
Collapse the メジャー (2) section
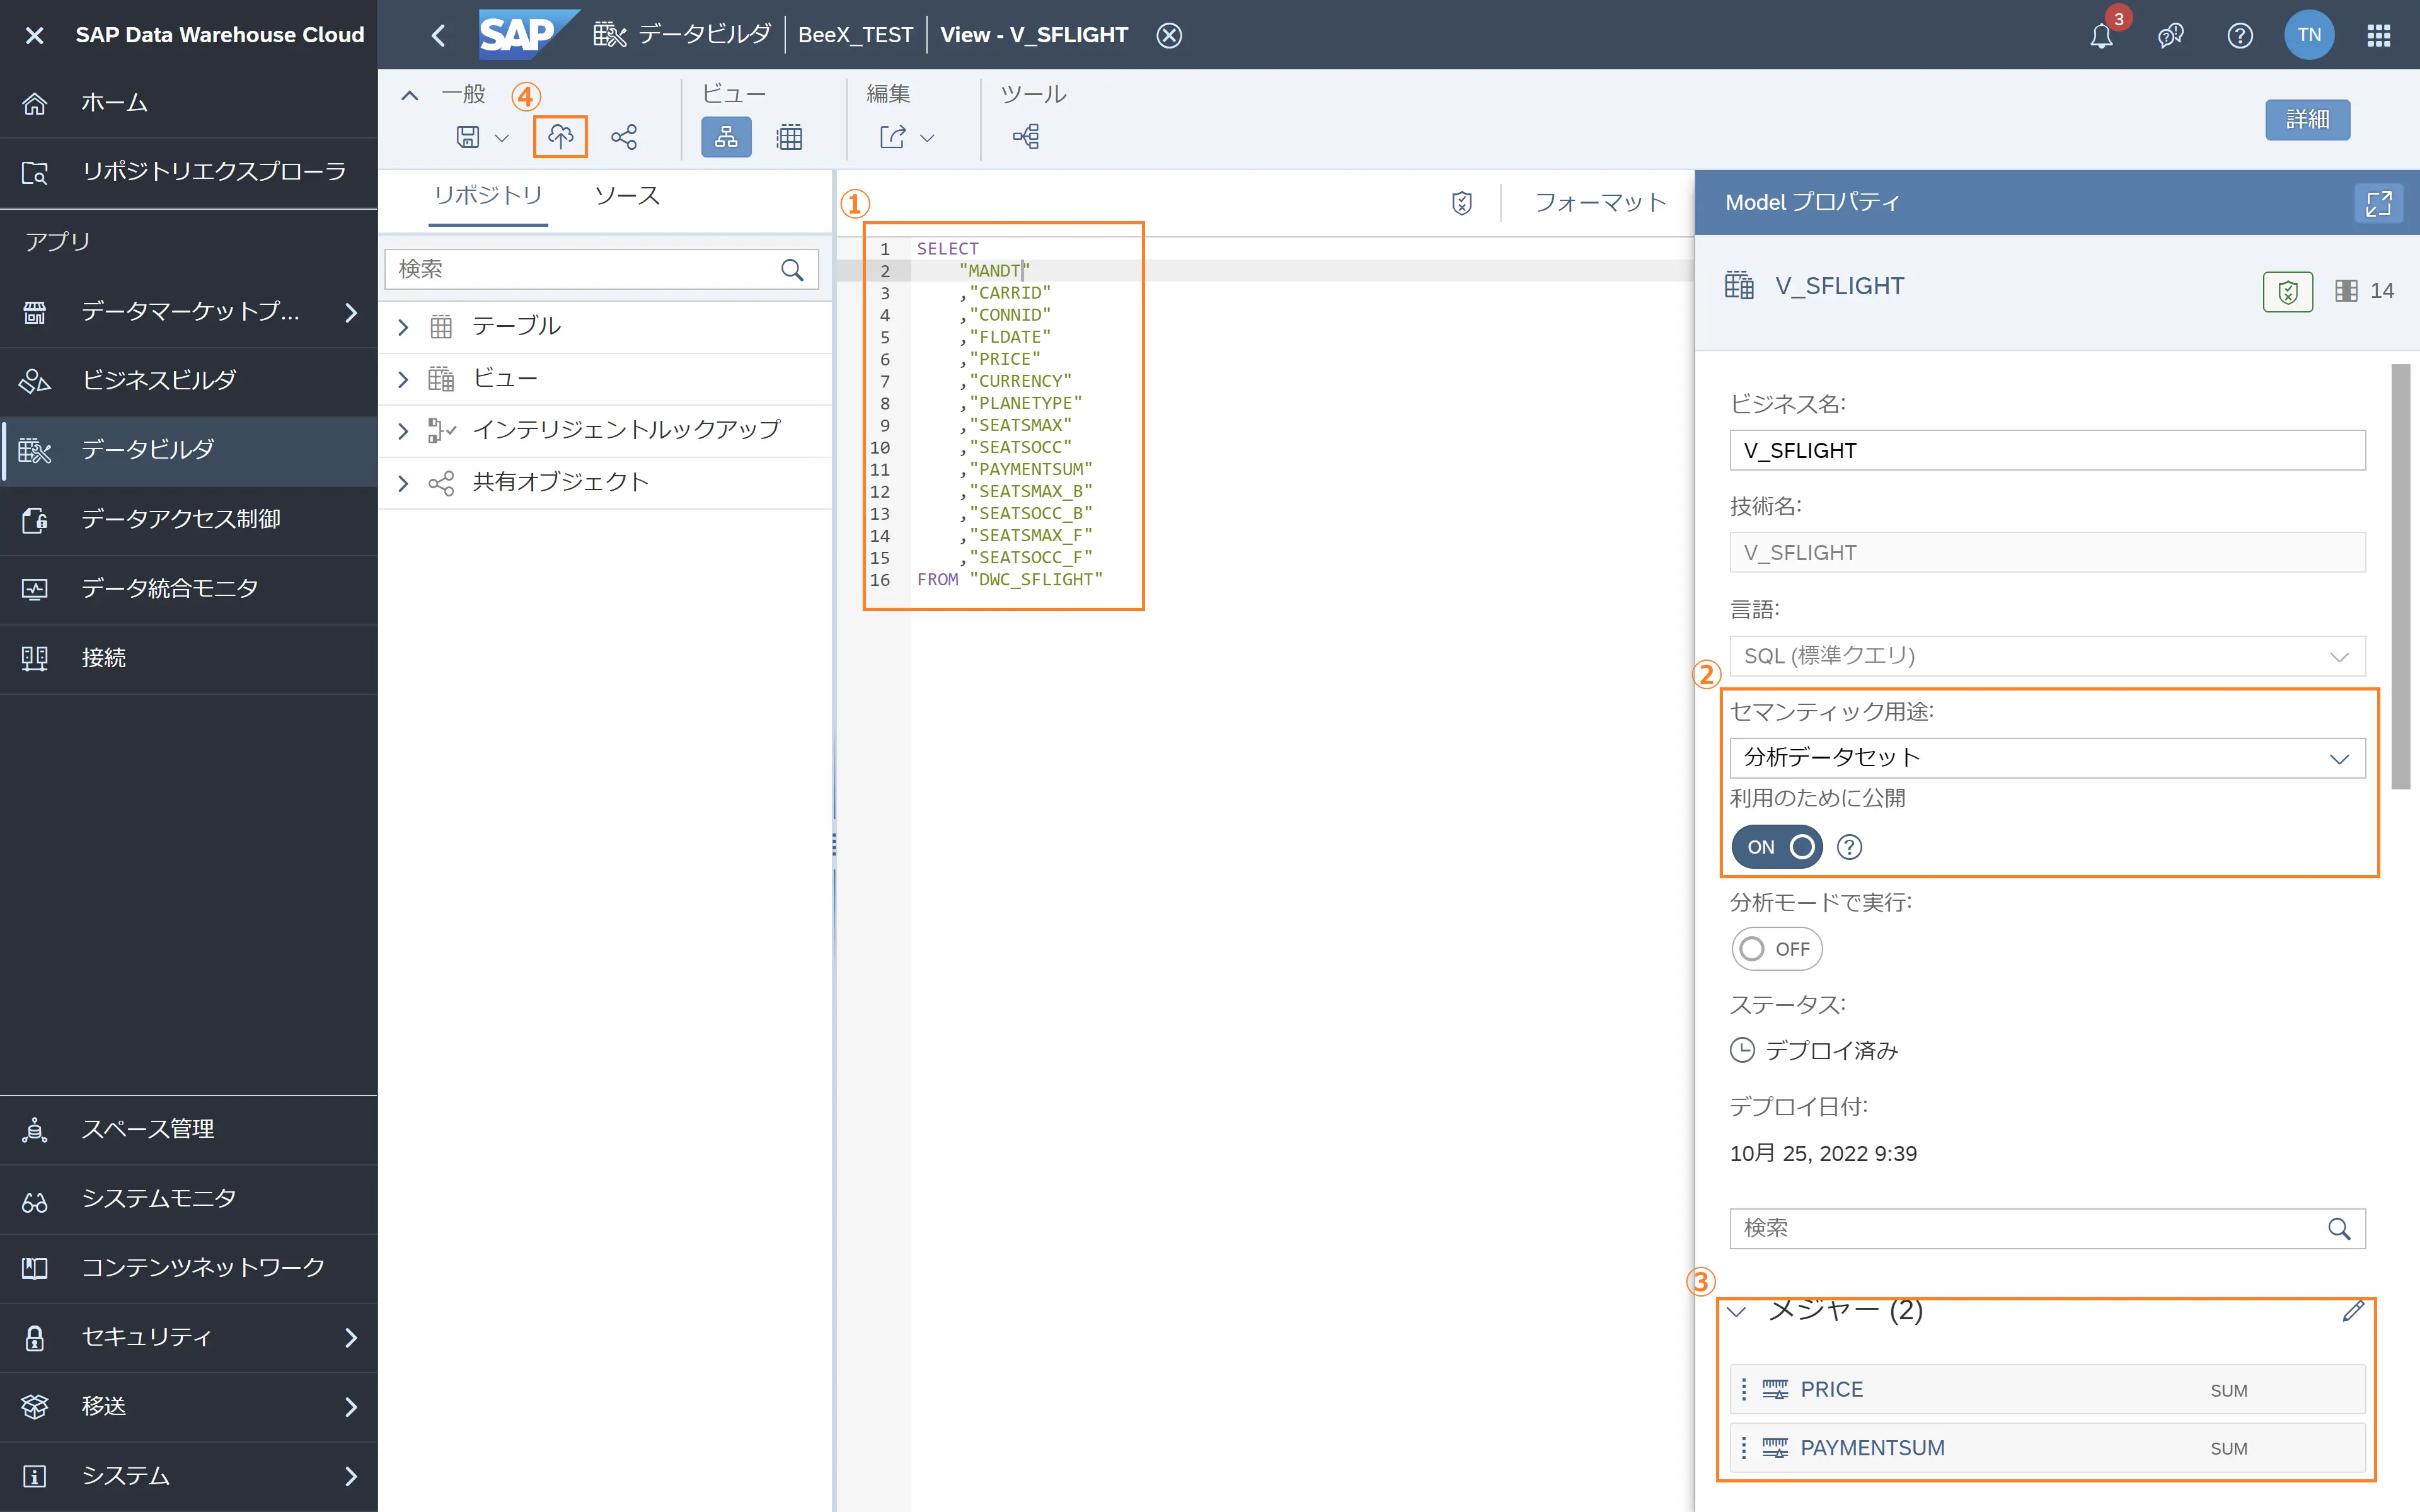tap(1737, 1311)
